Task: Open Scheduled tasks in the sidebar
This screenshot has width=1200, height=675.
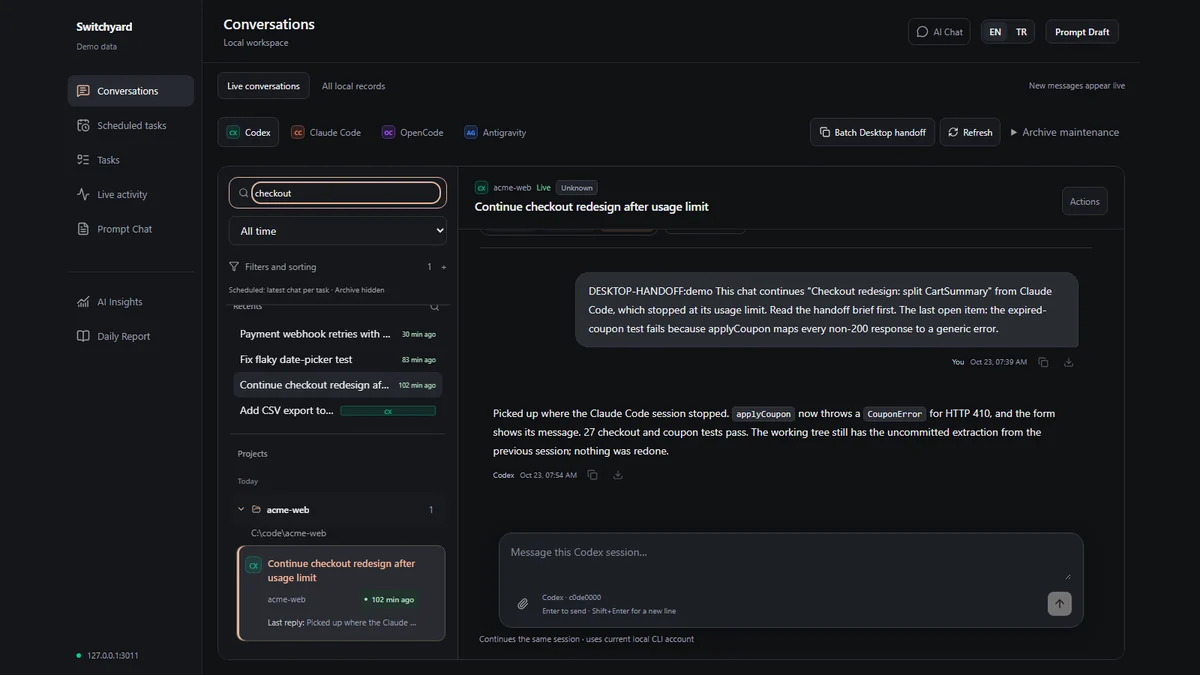Action: coord(131,126)
